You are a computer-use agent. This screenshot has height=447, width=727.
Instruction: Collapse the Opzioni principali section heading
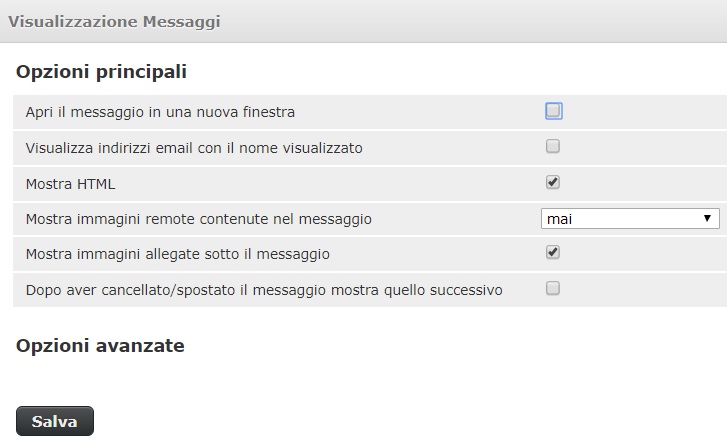pos(101,72)
